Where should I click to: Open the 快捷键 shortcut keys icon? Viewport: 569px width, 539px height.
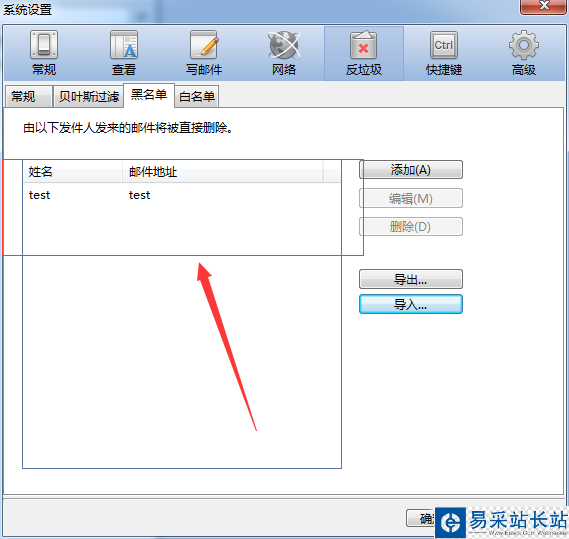click(444, 53)
